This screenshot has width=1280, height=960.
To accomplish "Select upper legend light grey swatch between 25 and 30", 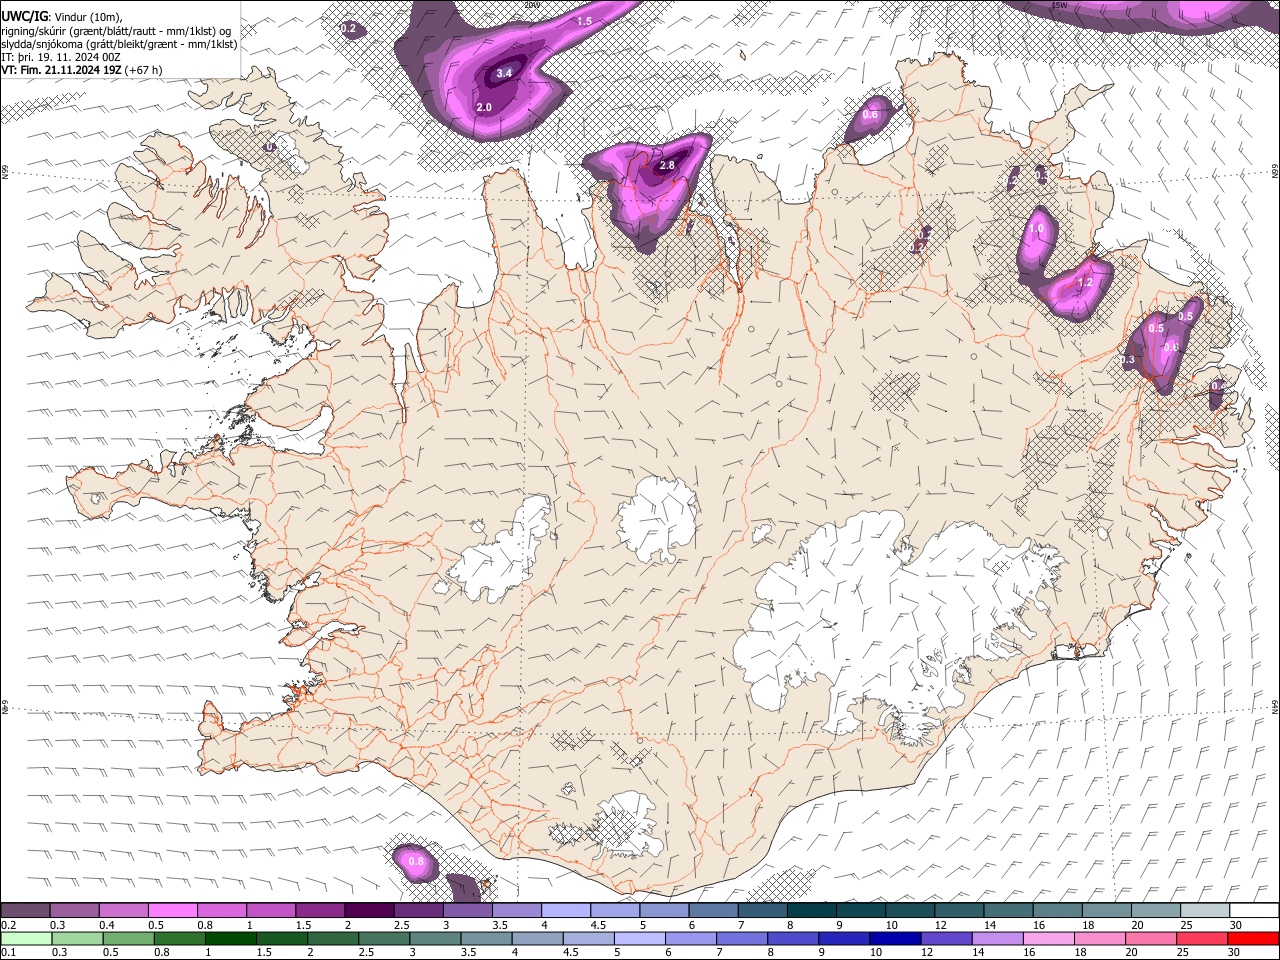I will pyautogui.click(x=1205, y=911).
